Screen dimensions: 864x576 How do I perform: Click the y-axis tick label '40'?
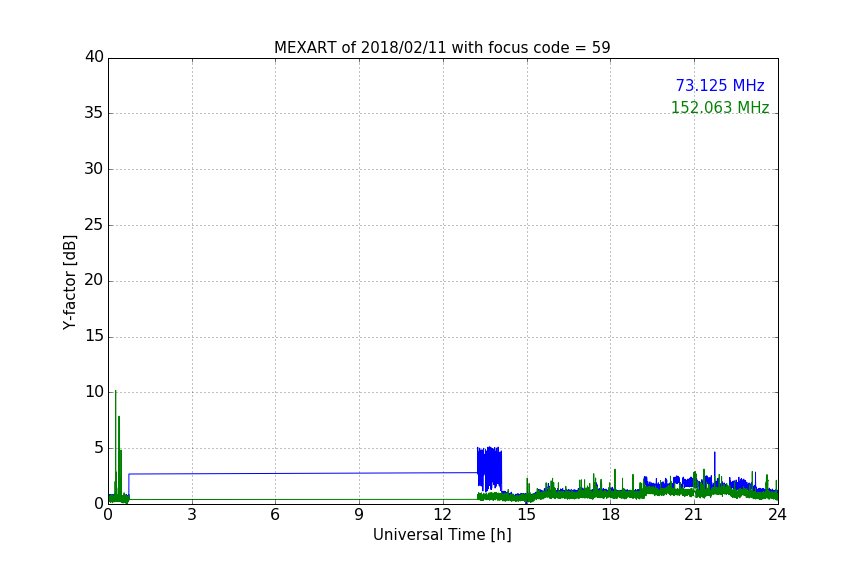pyautogui.click(x=94, y=57)
